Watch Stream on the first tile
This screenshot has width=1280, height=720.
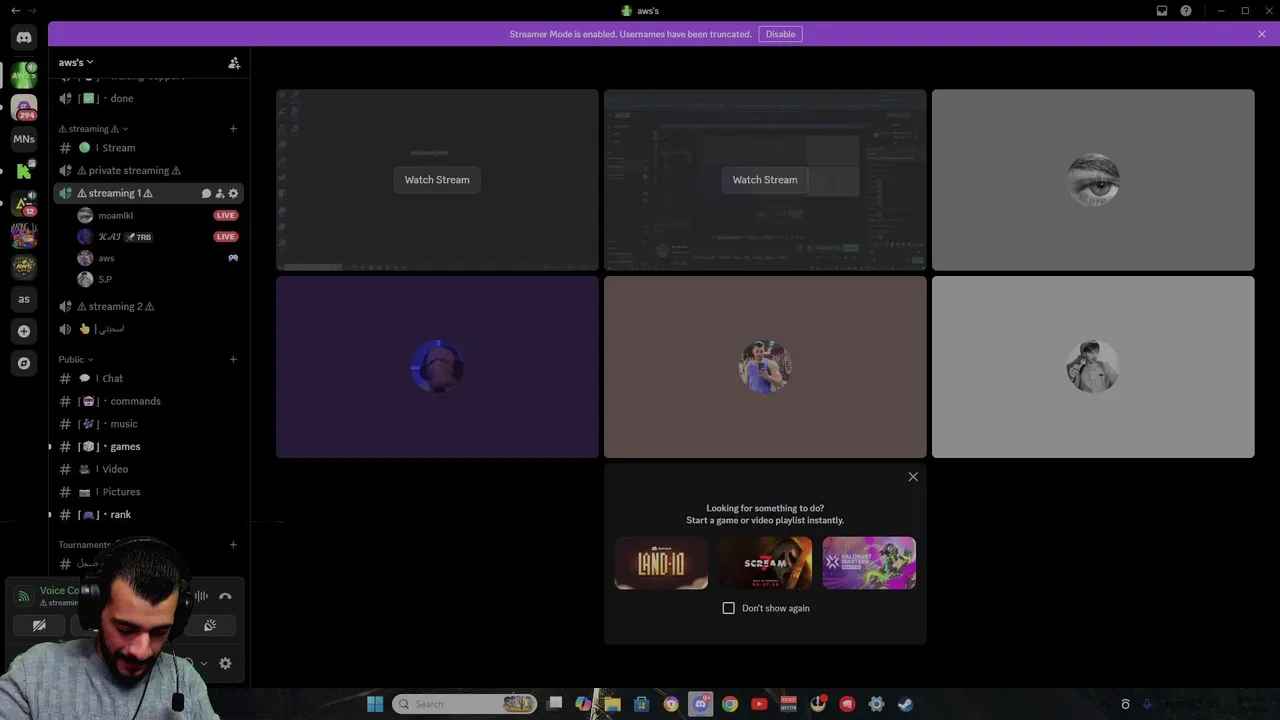[x=437, y=180]
